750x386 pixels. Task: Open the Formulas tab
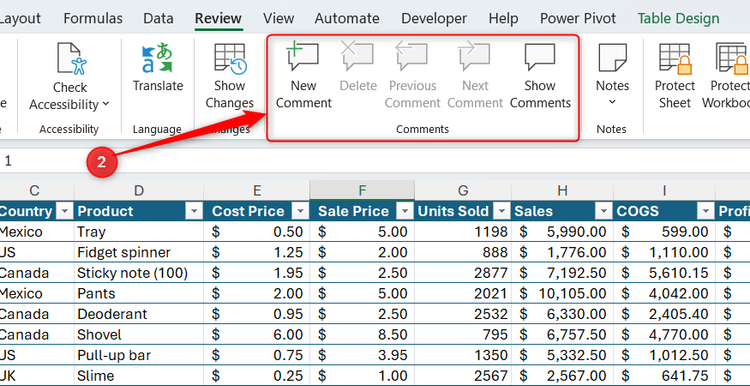[x=93, y=19]
